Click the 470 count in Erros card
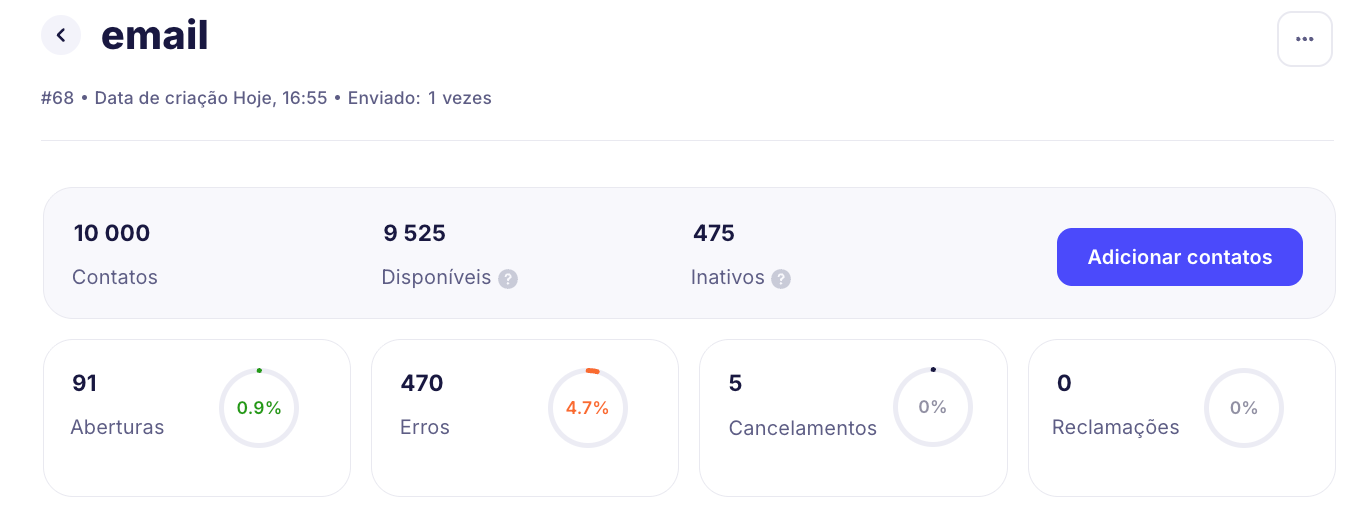Viewport: 1371px width, 519px height. pyautogui.click(x=422, y=383)
